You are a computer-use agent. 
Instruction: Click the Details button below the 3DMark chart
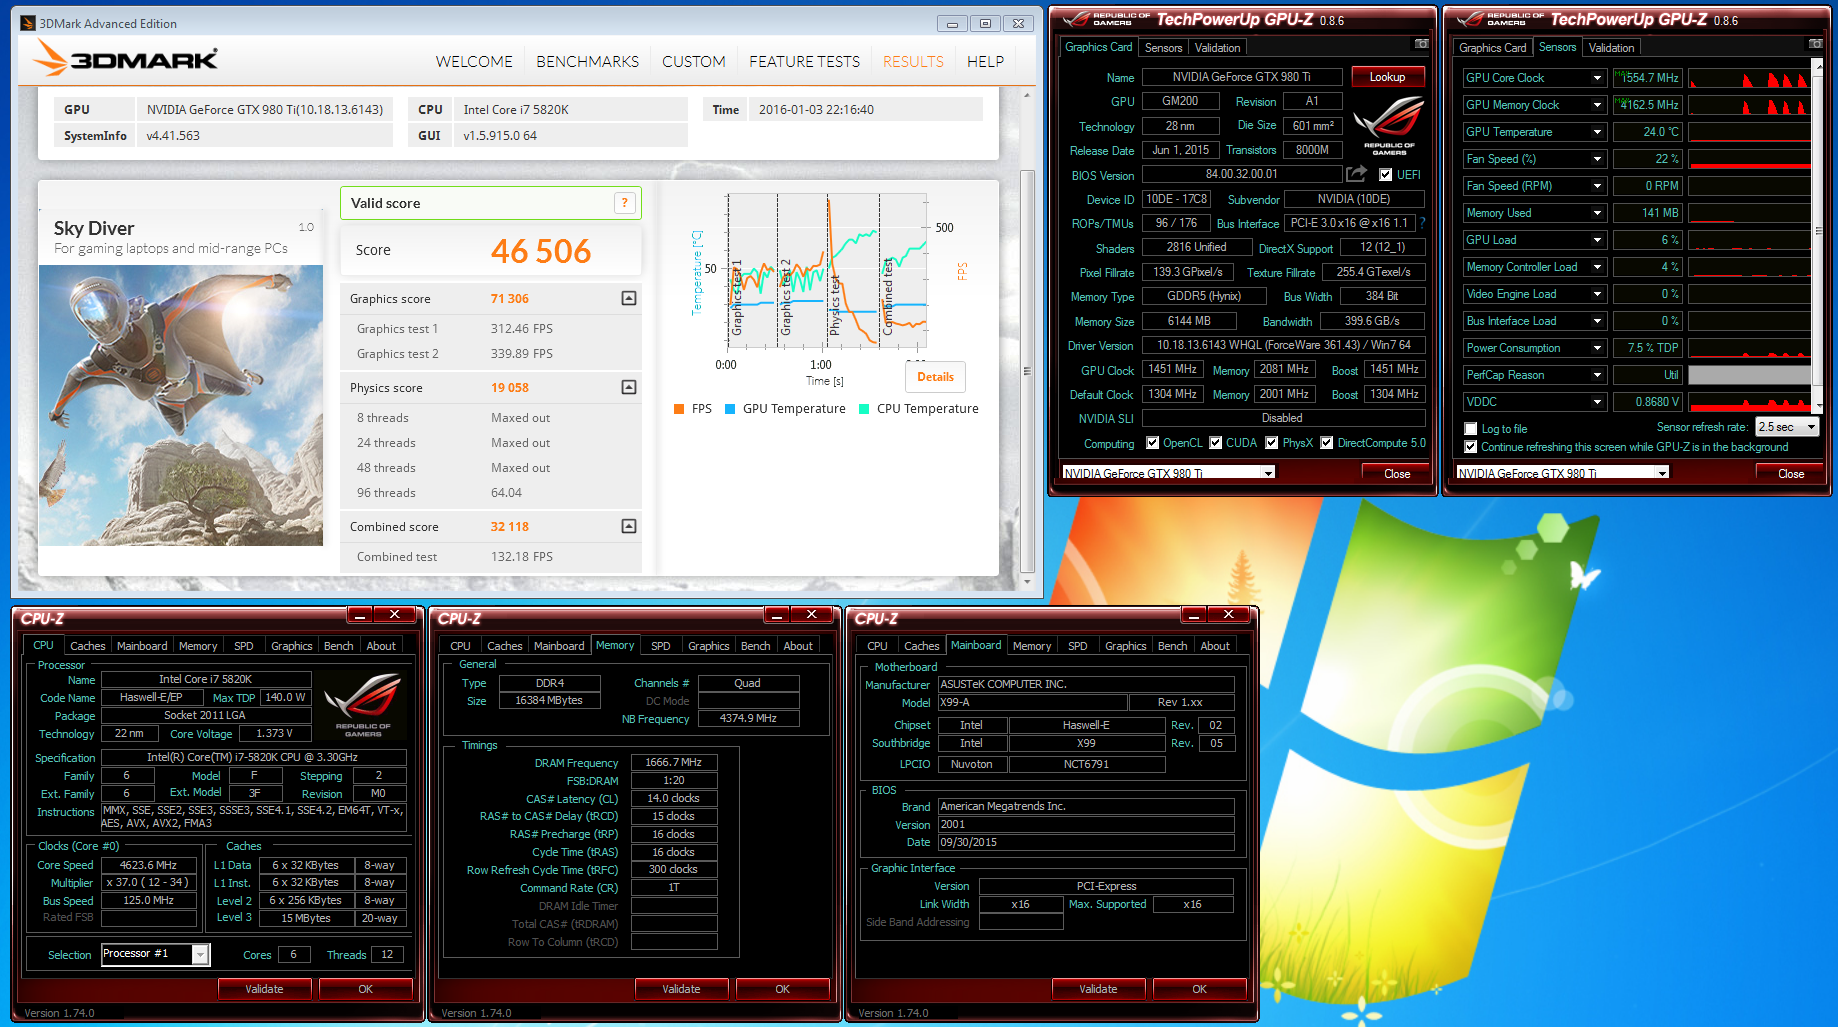coord(935,377)
